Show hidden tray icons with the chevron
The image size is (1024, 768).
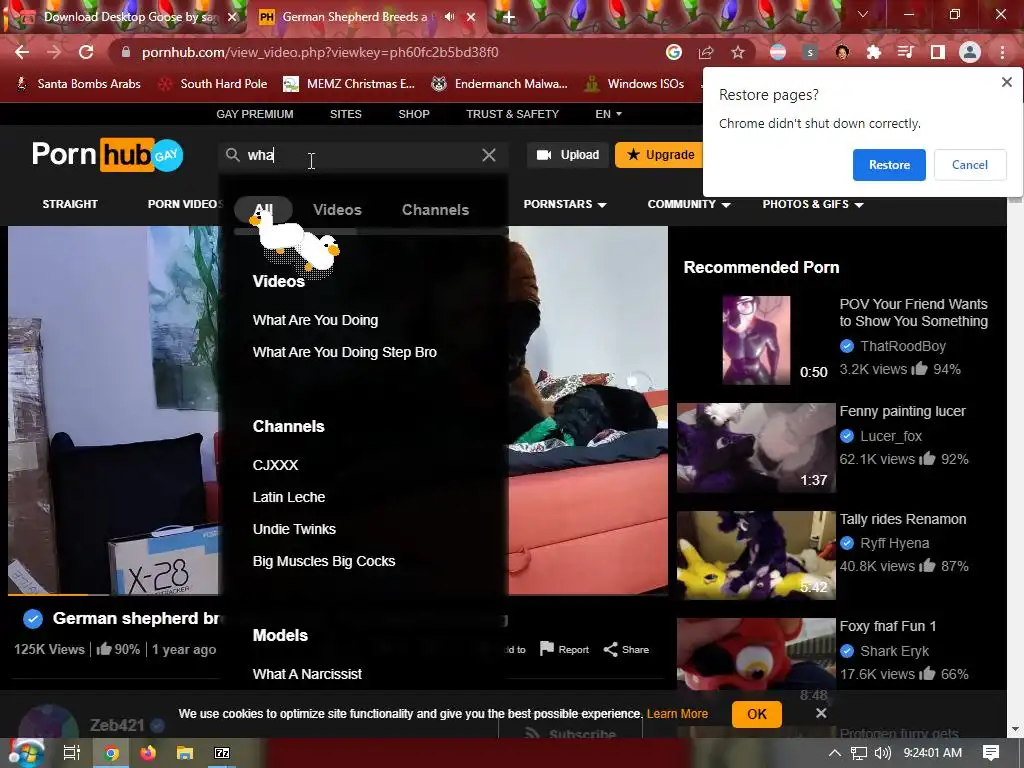click(x=835, y=753)
